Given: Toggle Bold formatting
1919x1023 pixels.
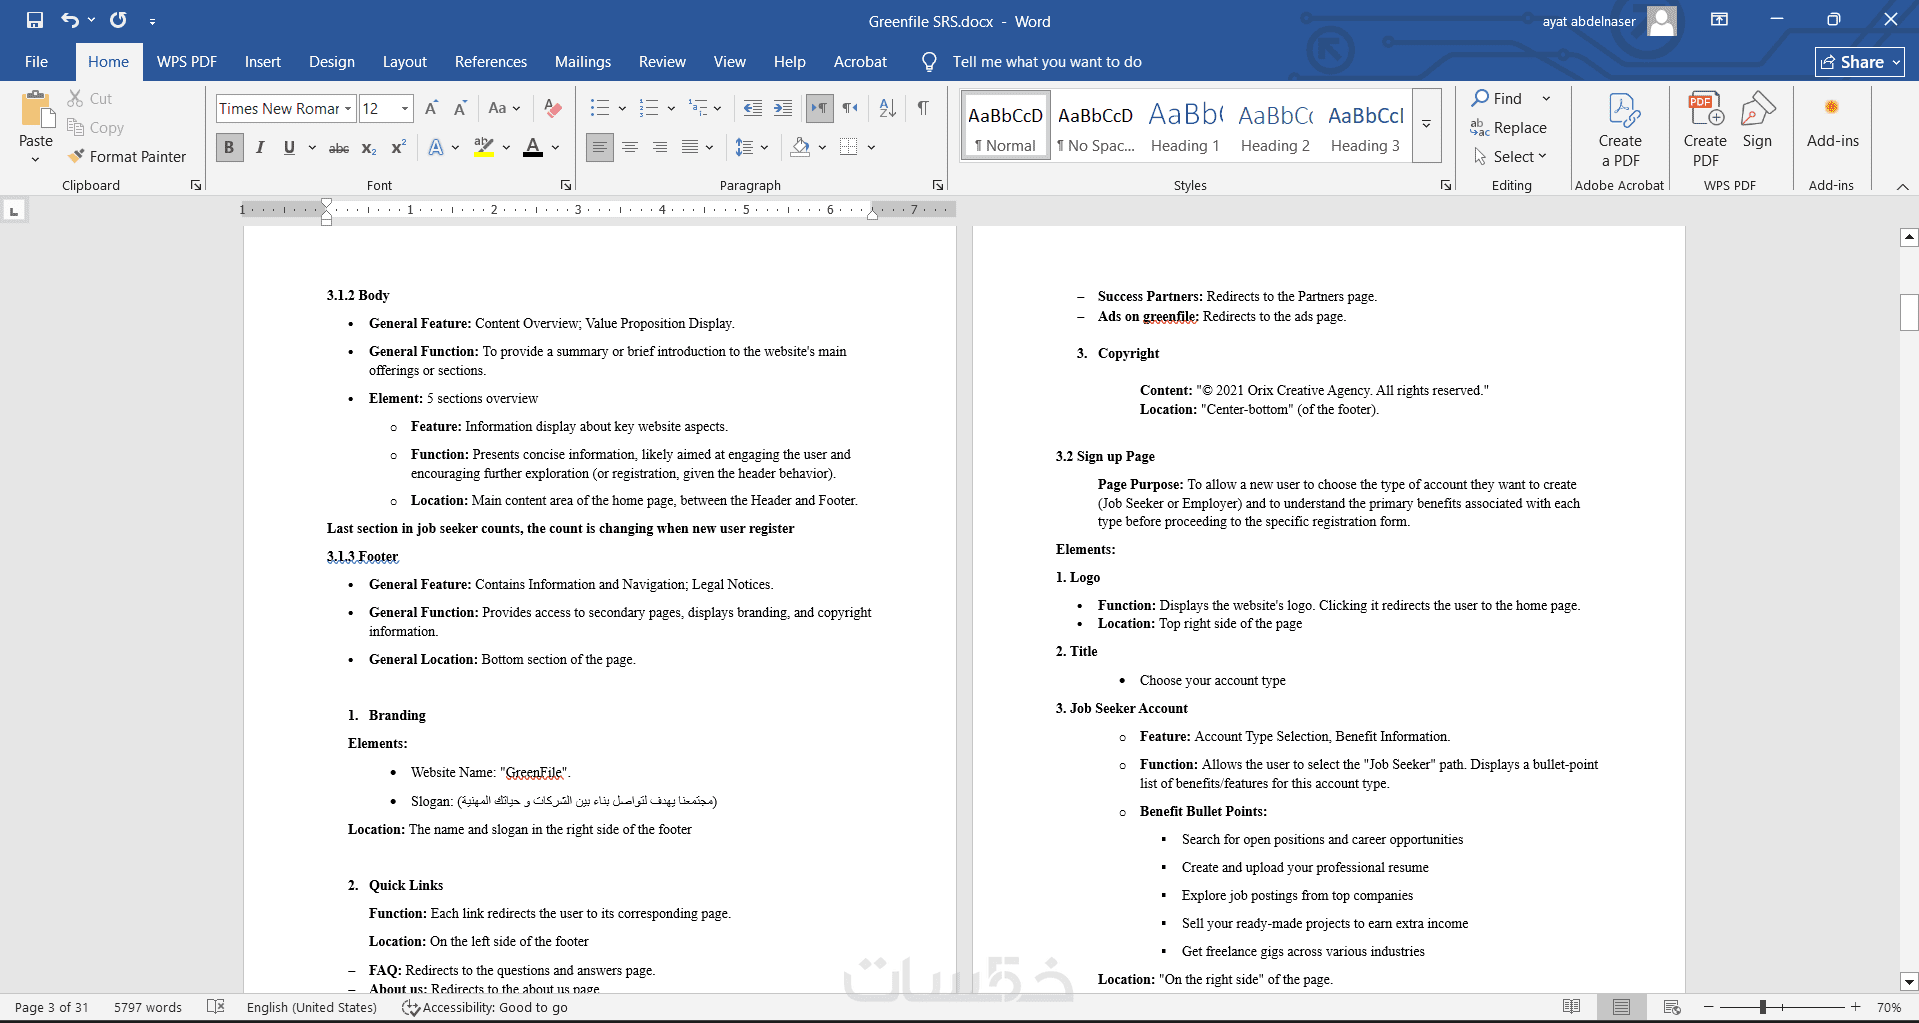Looking at the screenshot, I should (229, 147).
